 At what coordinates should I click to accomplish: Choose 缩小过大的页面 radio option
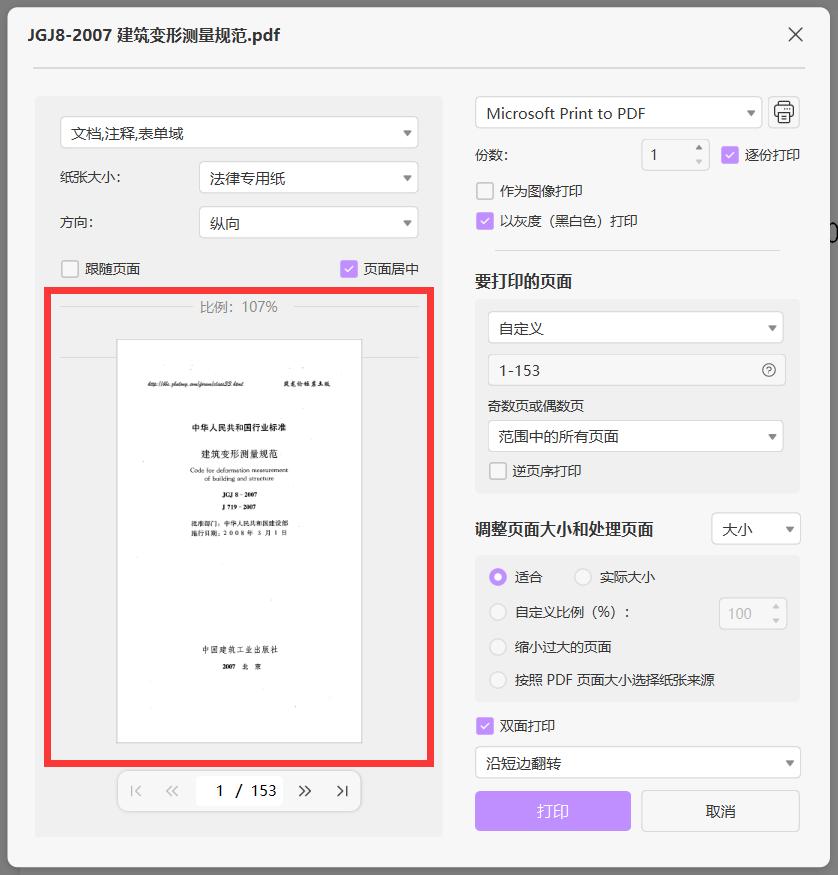pos(497,647)
